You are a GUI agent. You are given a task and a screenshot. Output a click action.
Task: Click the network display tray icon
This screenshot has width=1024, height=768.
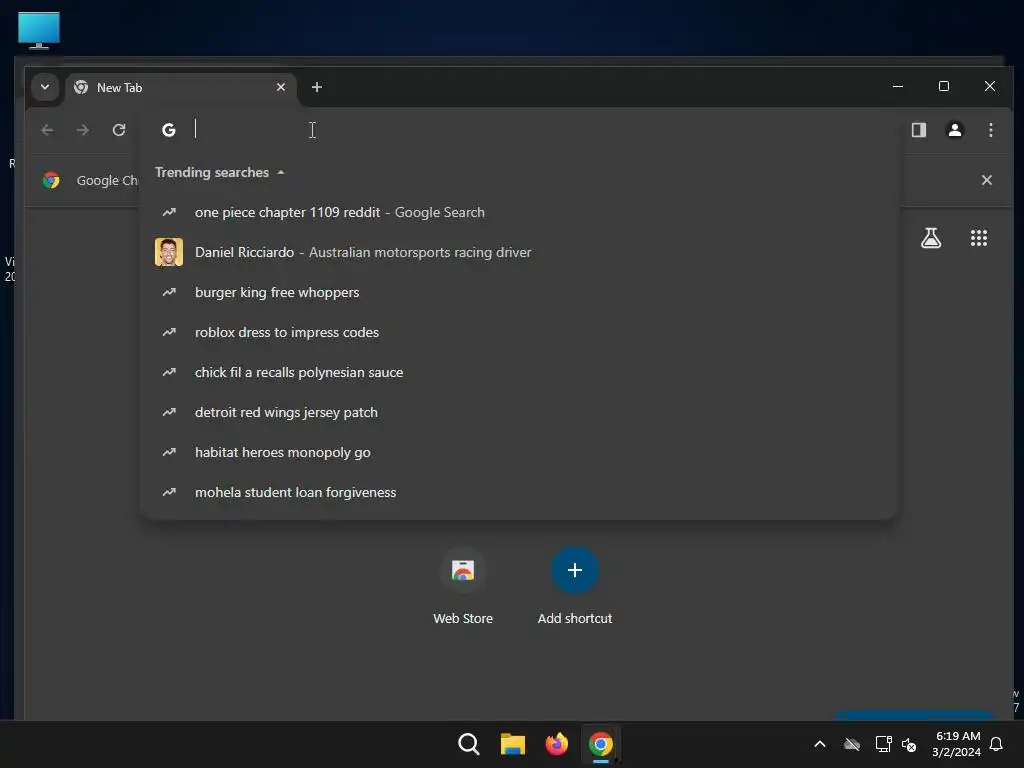(x=883, y=744)
